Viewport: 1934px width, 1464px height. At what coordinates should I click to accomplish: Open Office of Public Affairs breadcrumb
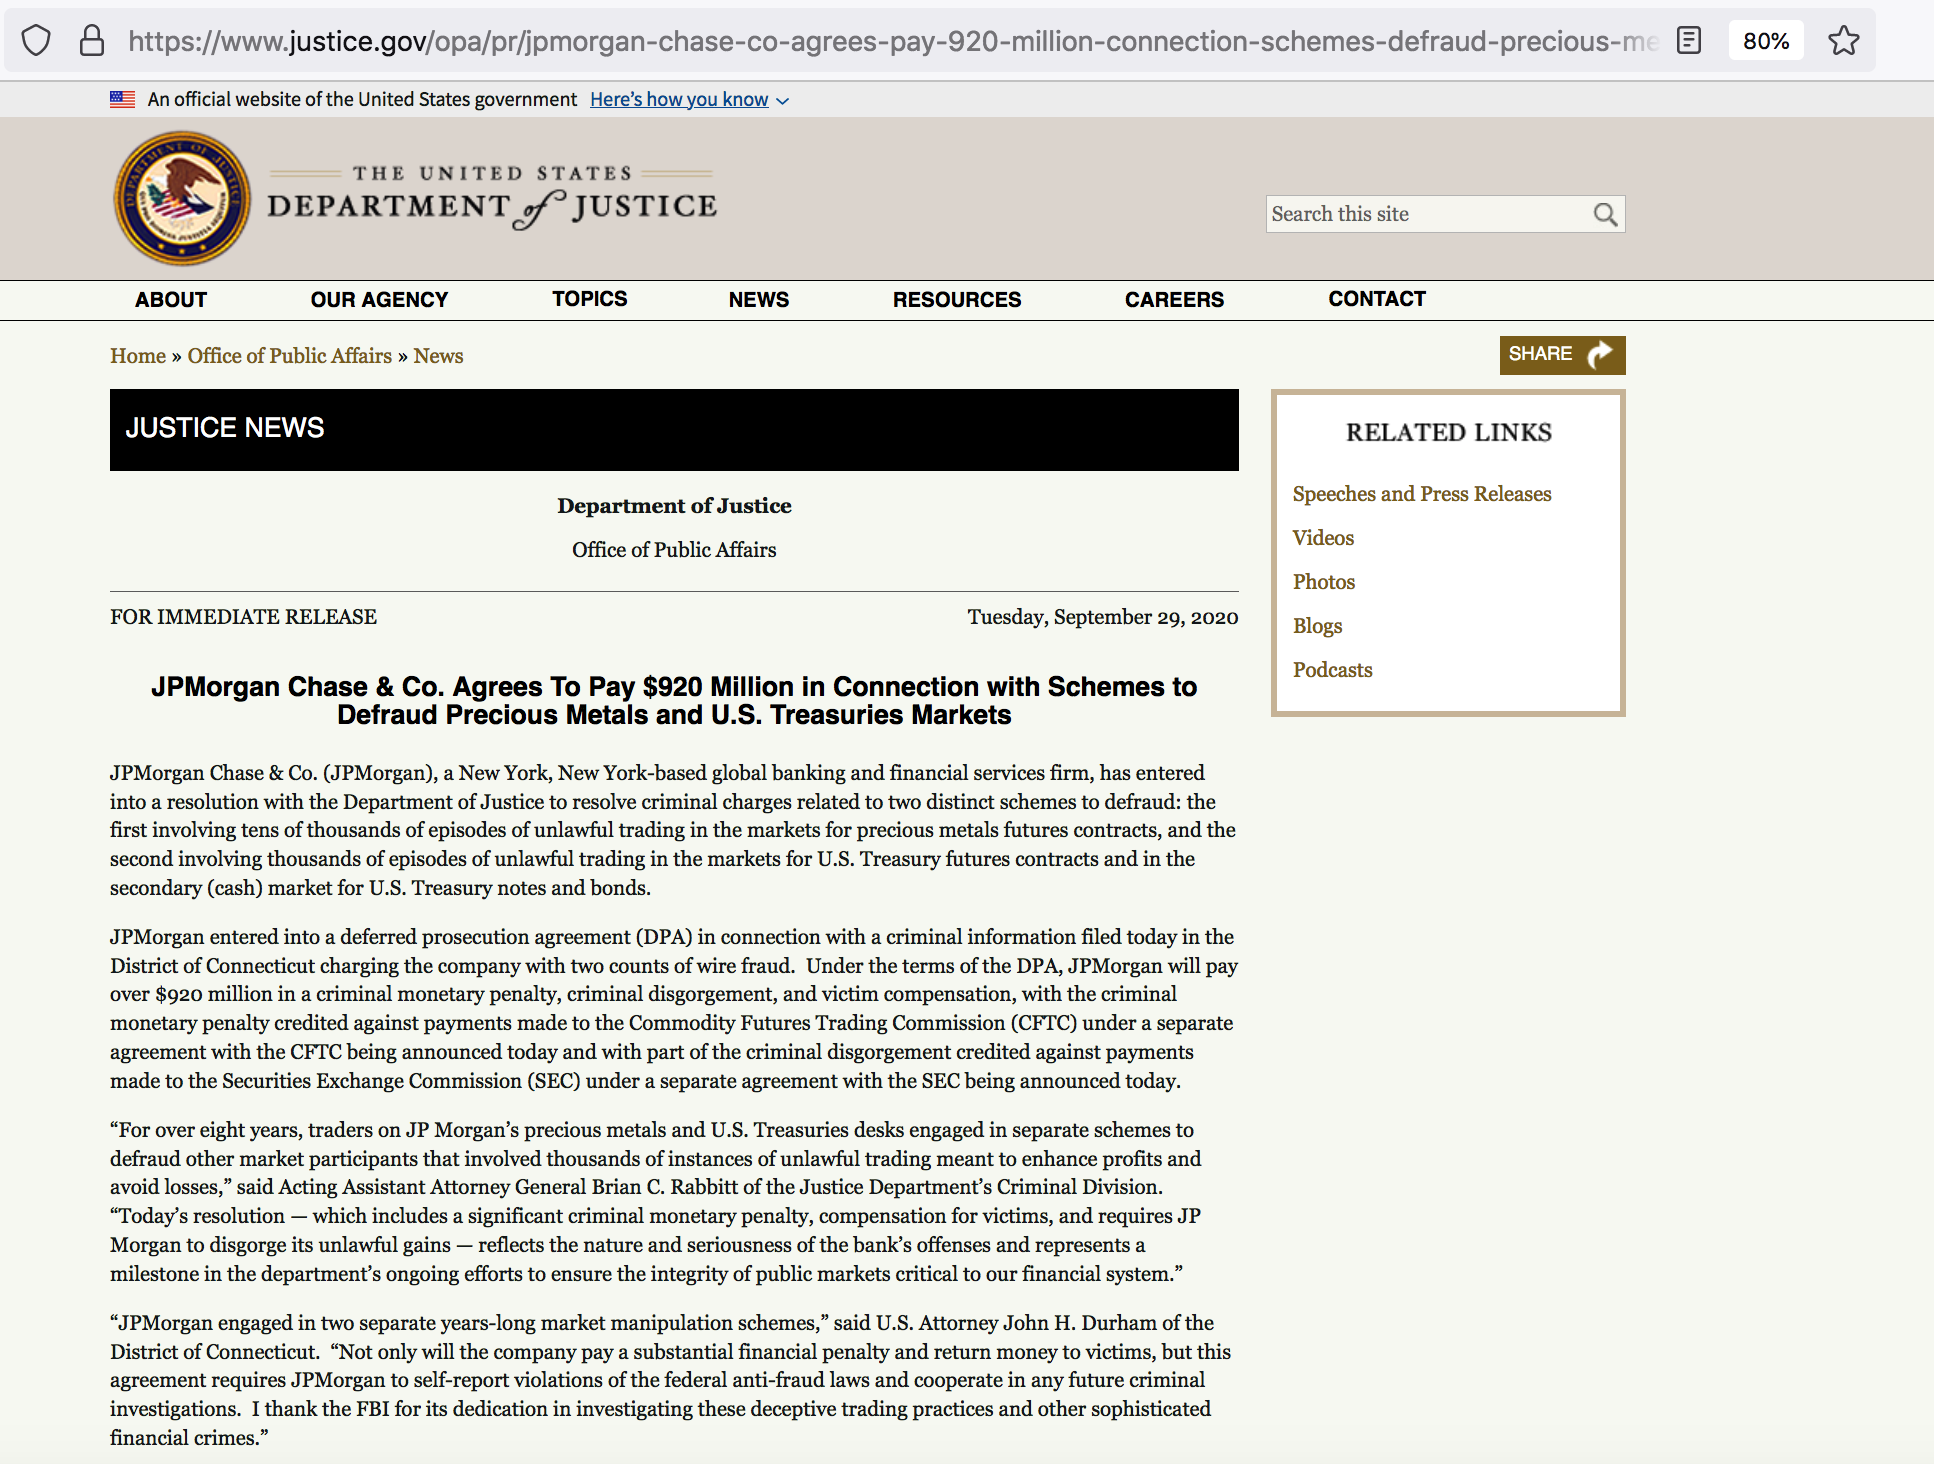pyautogui.click(x=290, y=356)
